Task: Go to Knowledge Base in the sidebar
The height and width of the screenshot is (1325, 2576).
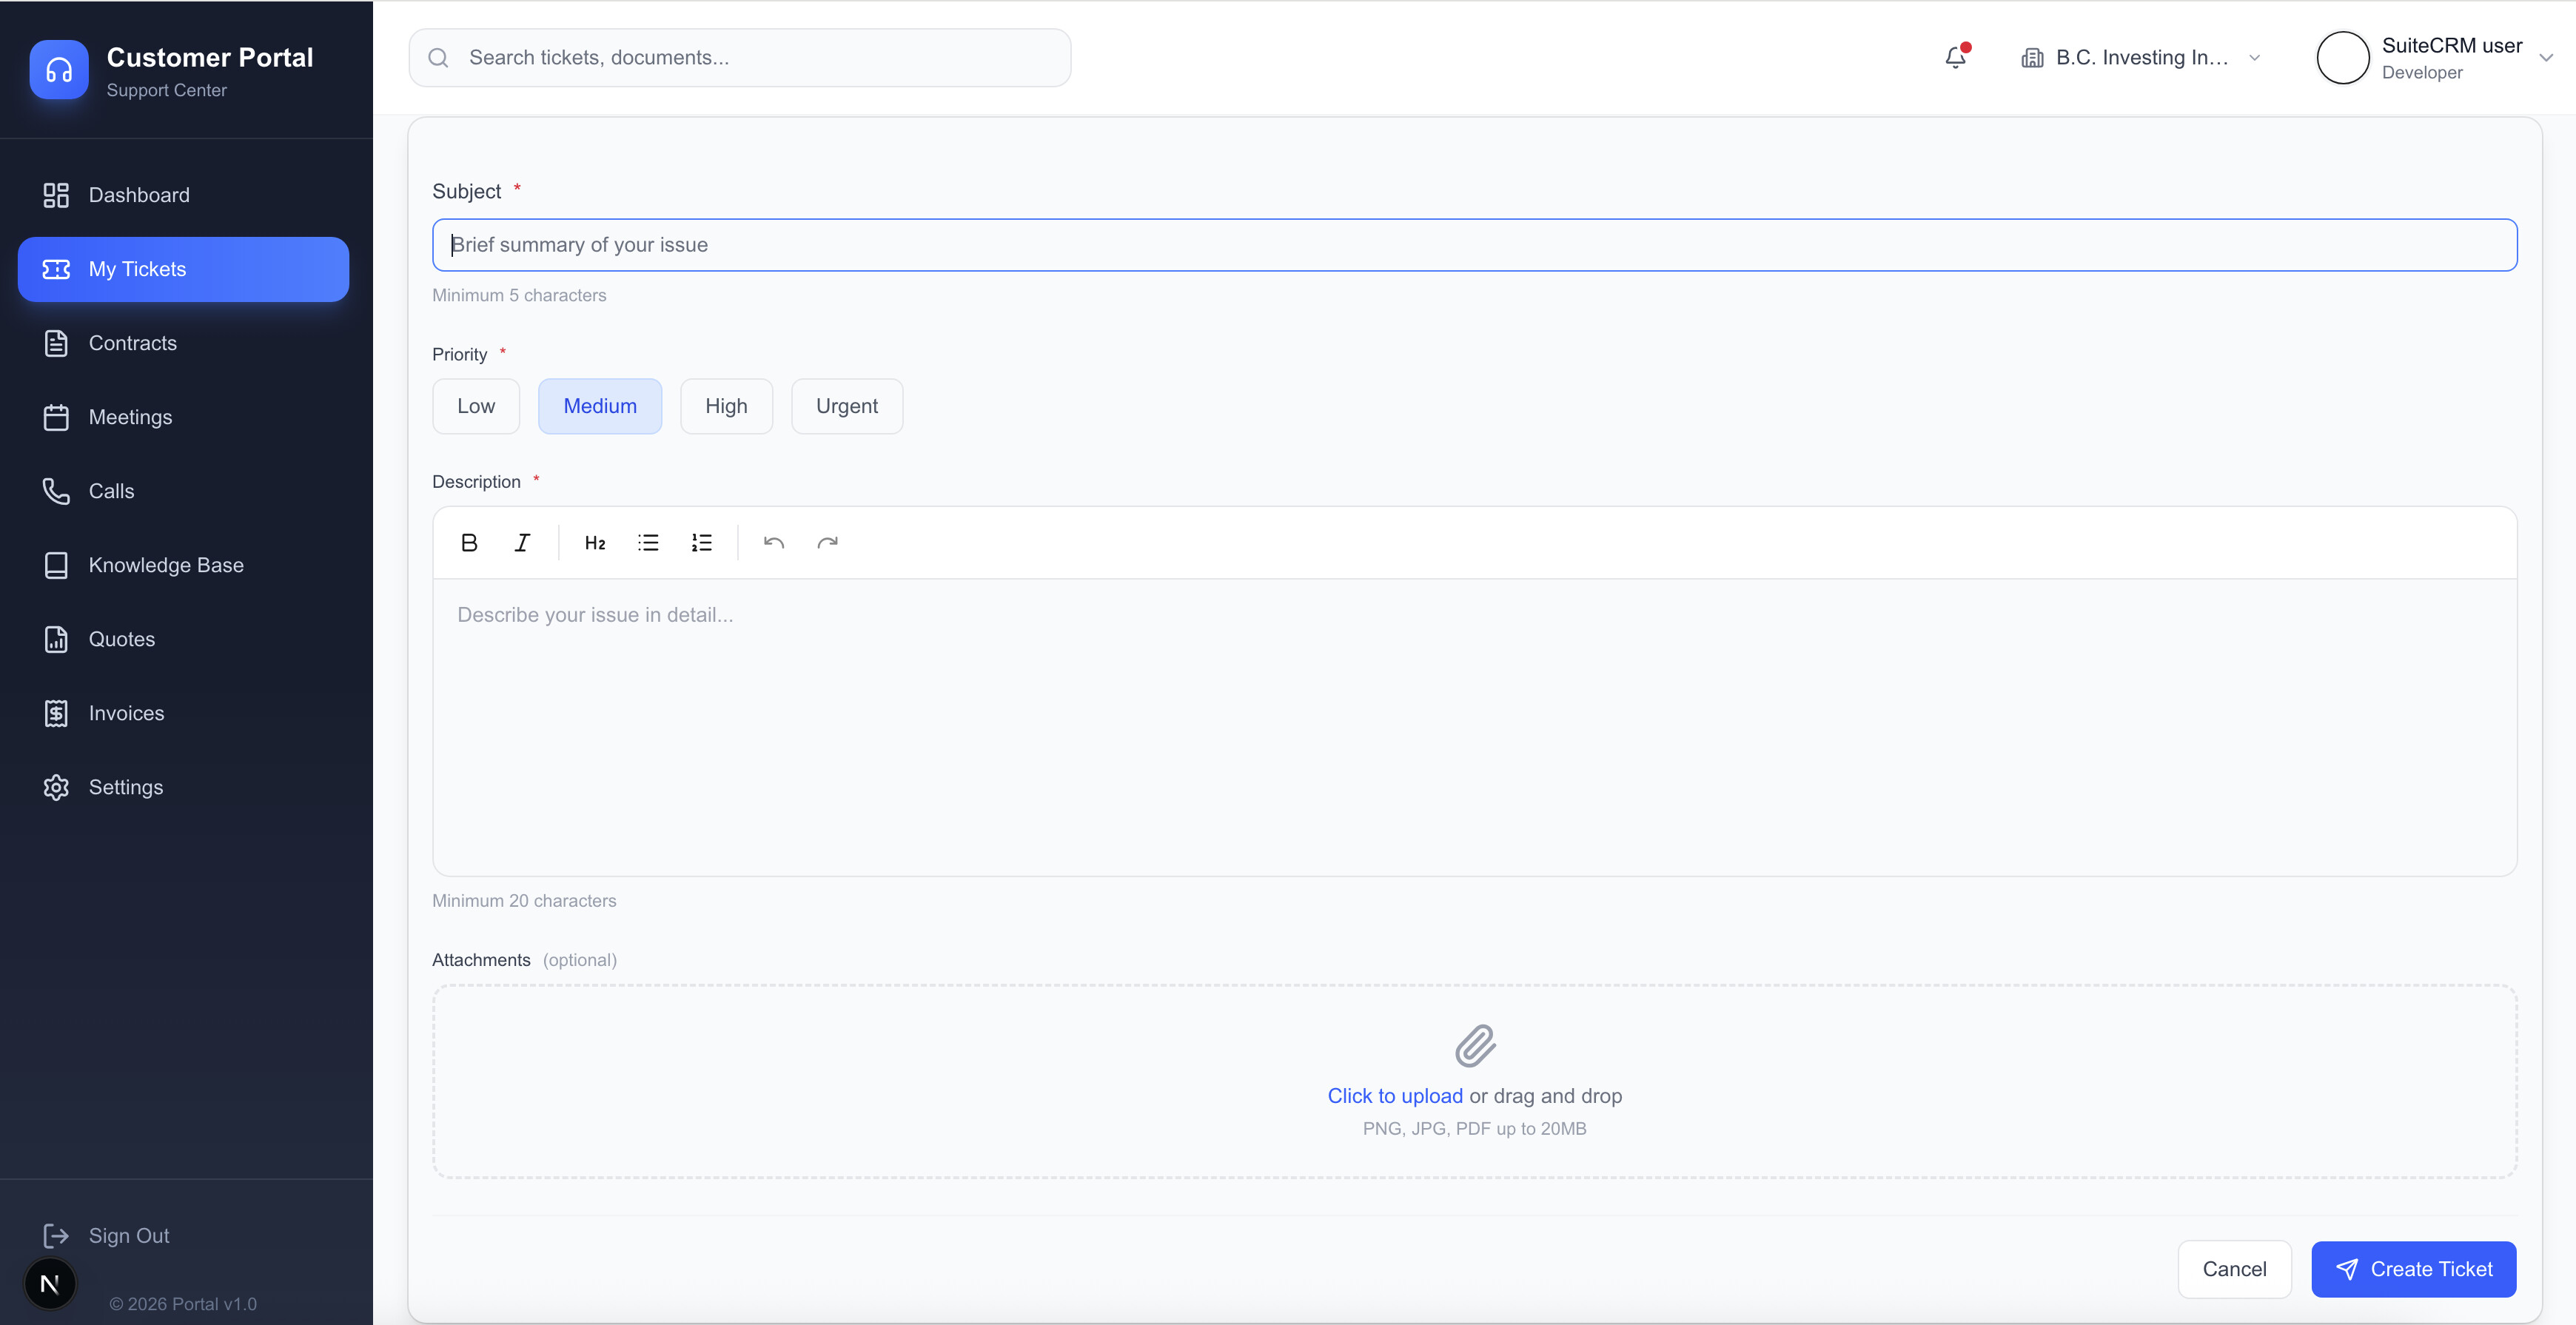Action: (x=166, y=565)
